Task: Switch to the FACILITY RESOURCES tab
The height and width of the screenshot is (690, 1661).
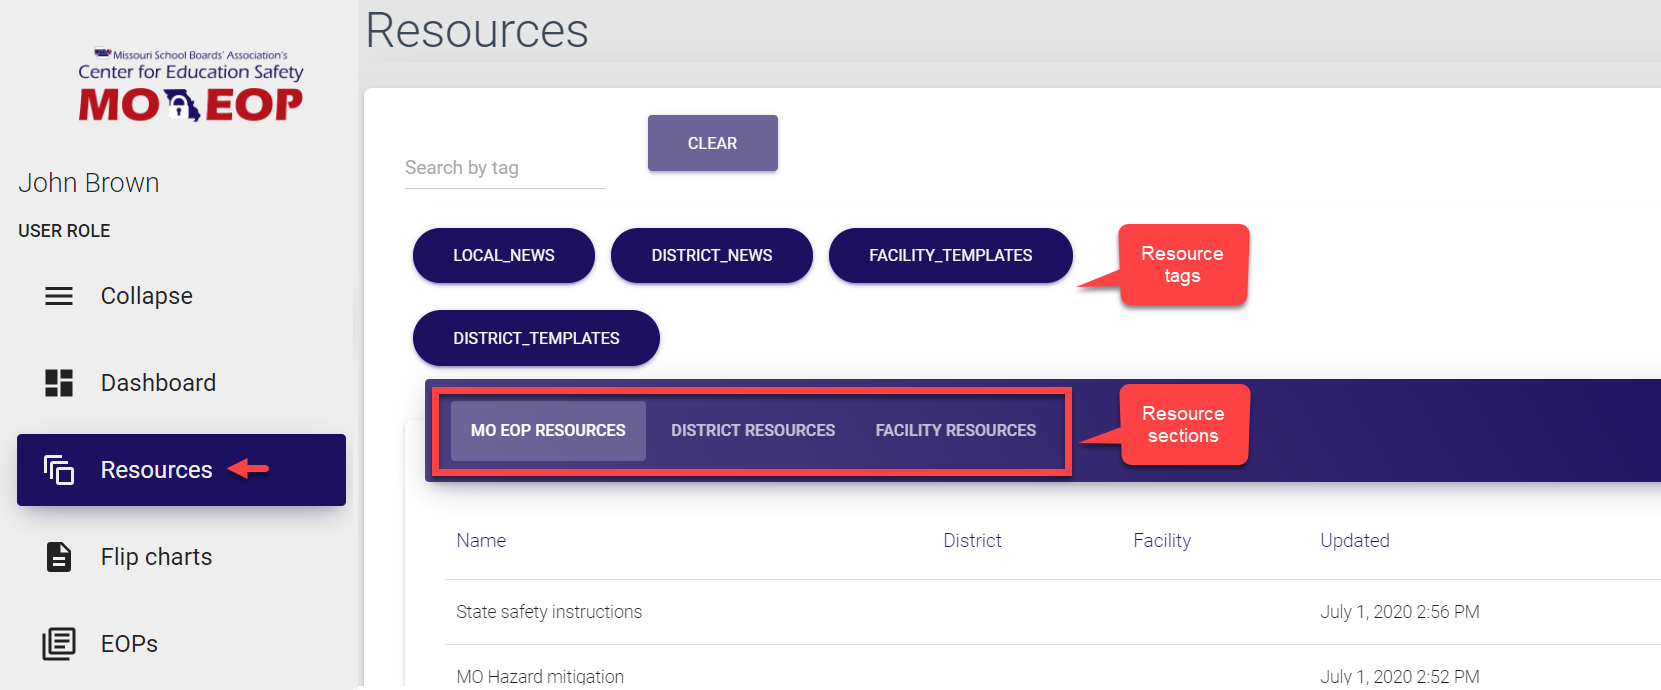Action: [955, 431]
